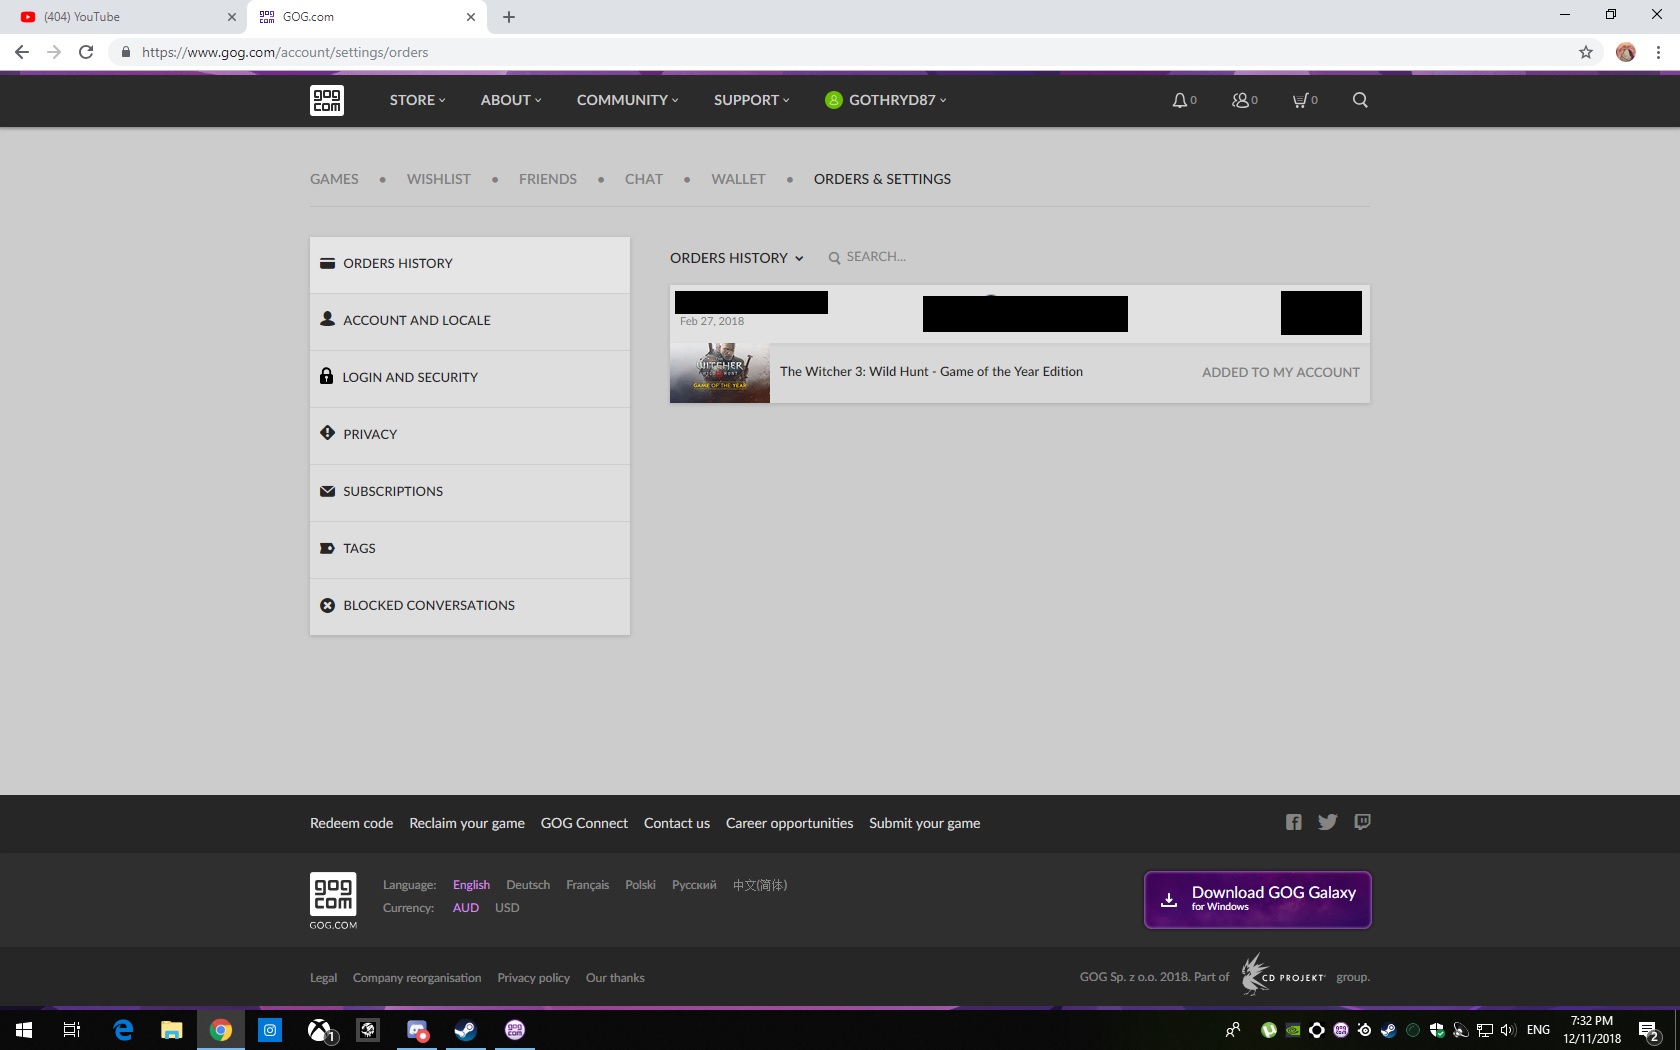Open Submit your game link
Screen dimensions: 1680x1050
point(924,823)
